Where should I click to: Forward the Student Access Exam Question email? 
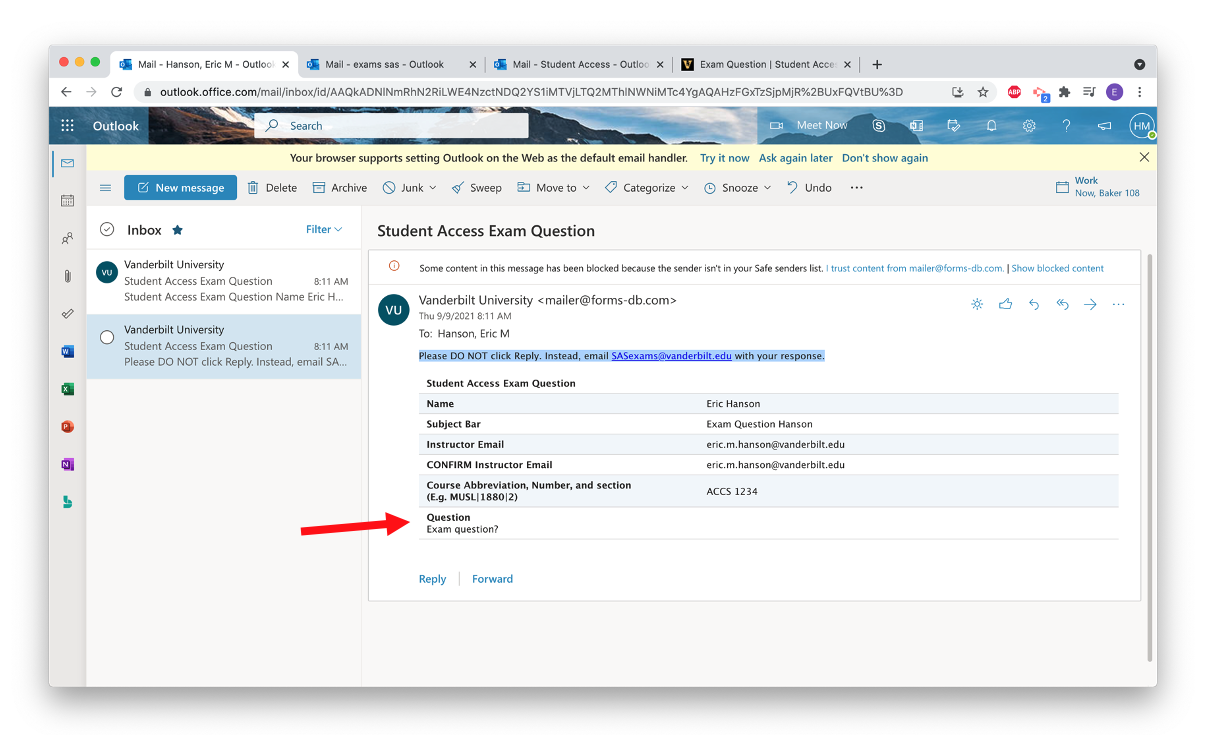click(x=492, y=578)
